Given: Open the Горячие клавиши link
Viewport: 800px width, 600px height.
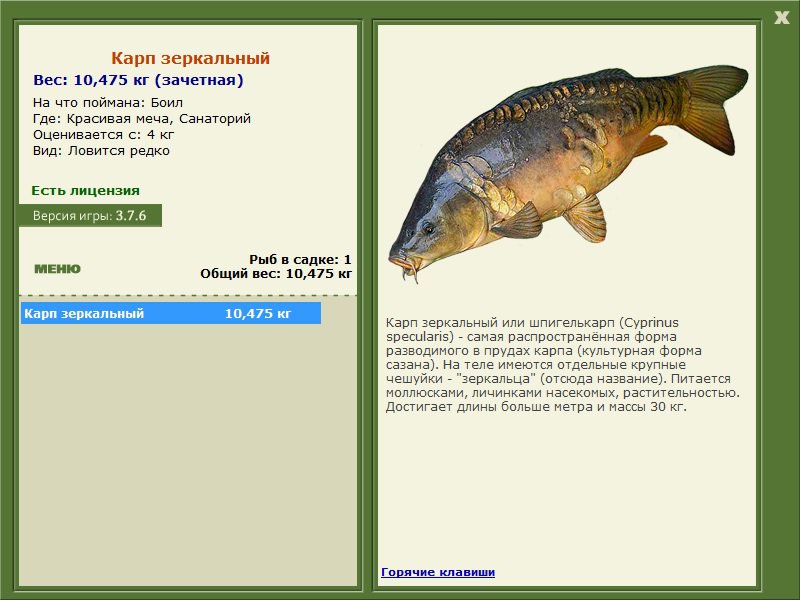Looking at the screenshot, I should click(438, 573).
